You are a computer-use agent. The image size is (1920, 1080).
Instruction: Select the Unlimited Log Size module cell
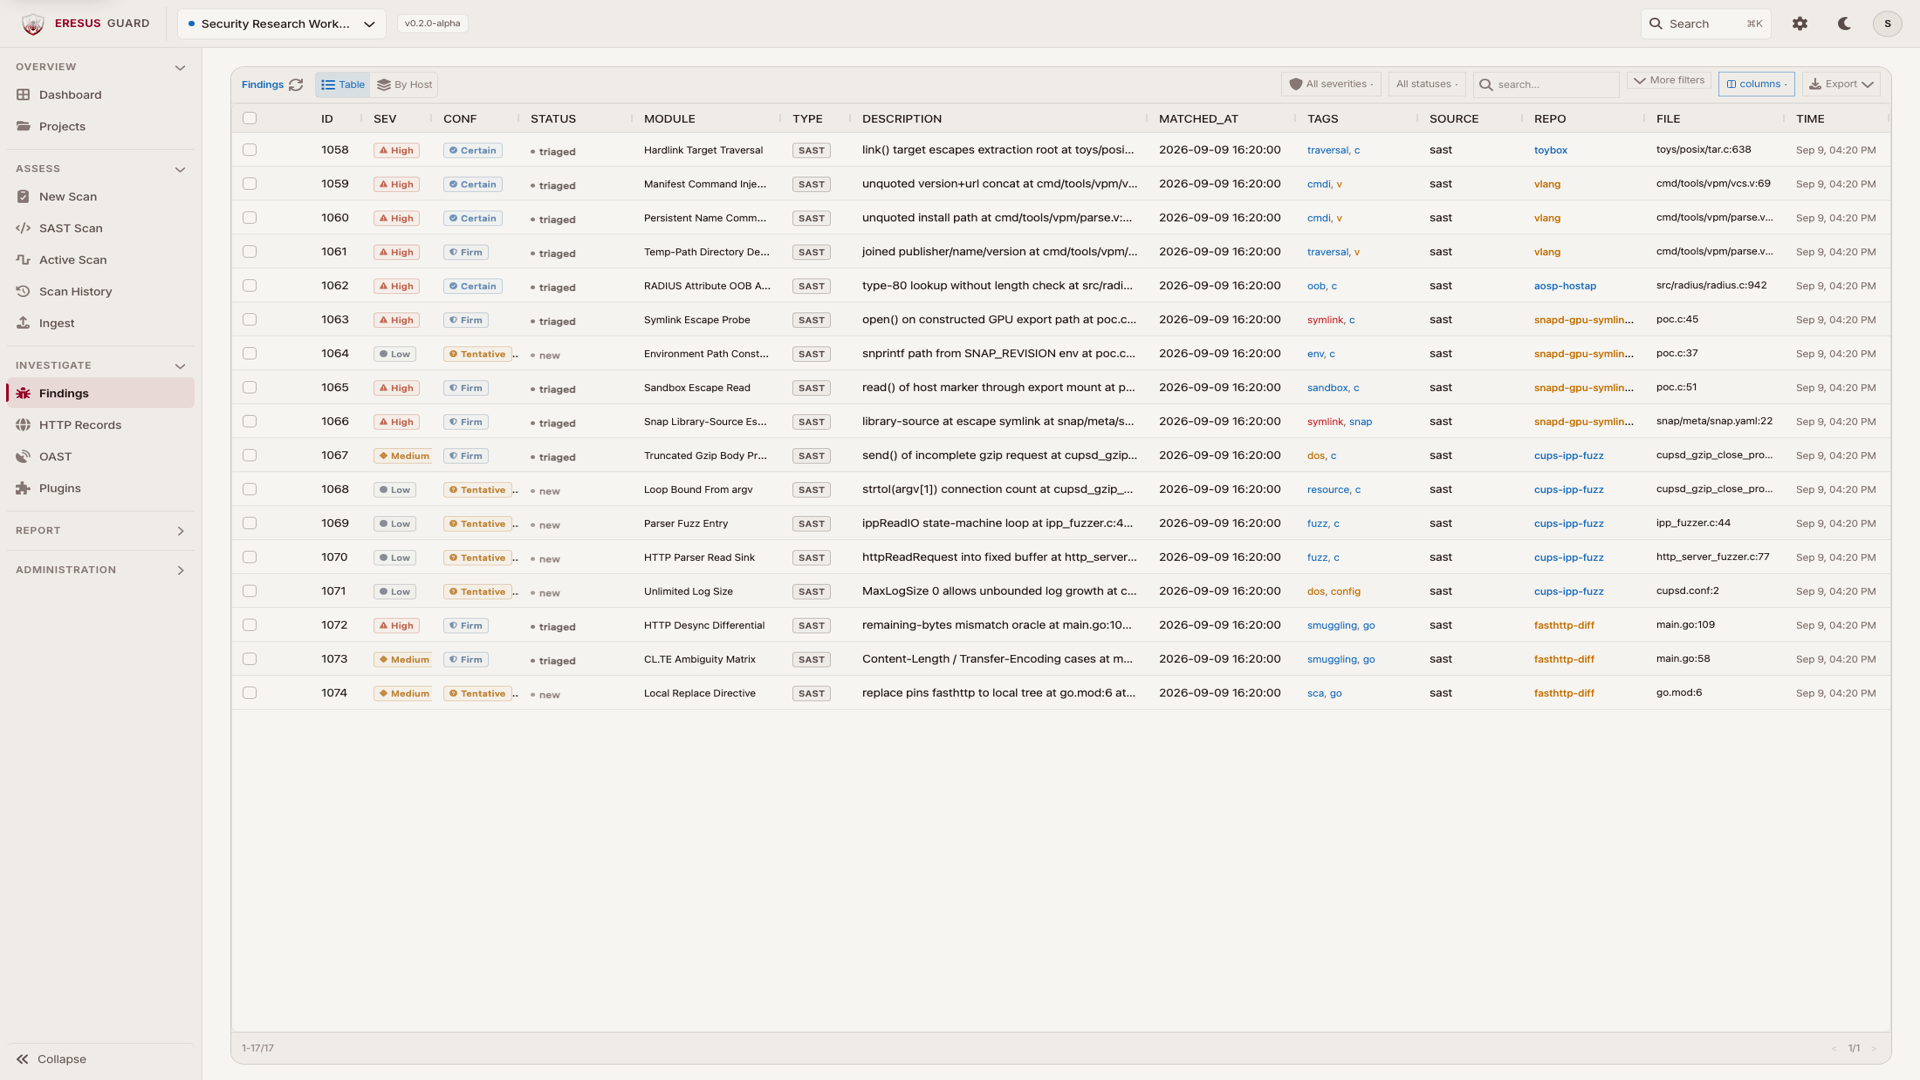[688, 591]
